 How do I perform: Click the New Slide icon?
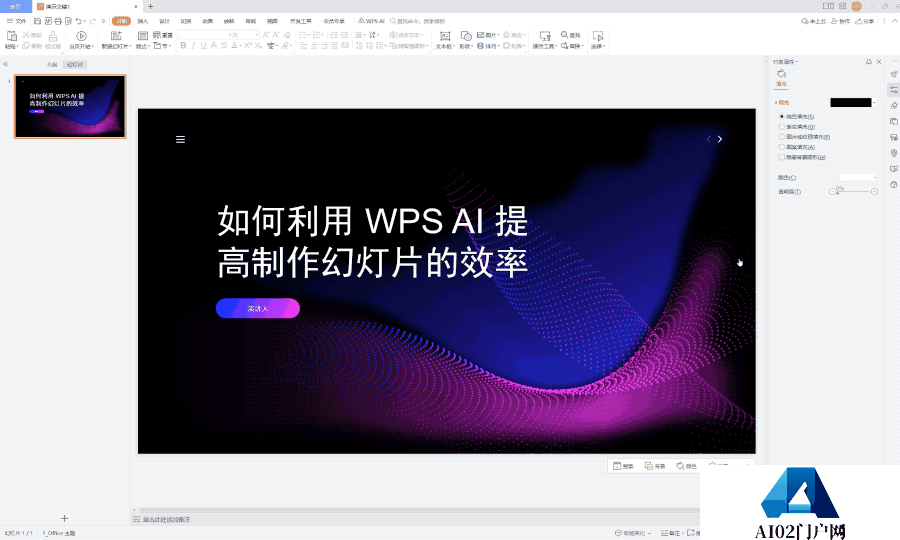(x=117, y=36)
